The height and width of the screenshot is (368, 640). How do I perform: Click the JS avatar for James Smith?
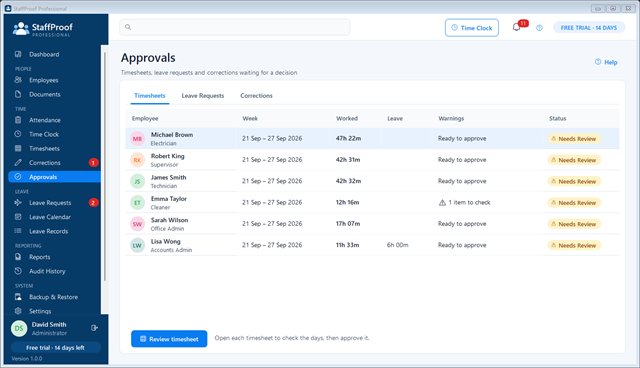click(138, 181)
